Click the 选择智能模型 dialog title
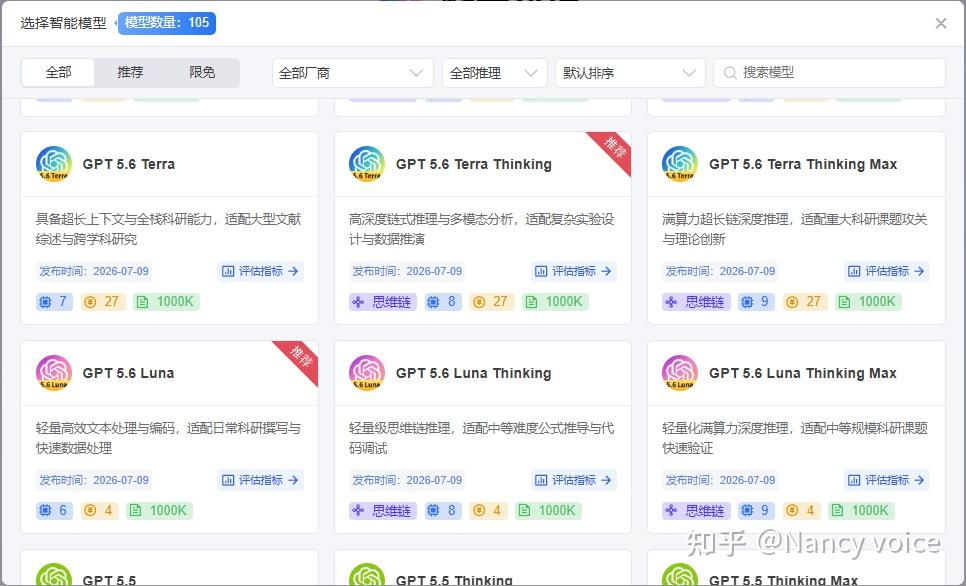This screenshot has height=586, width=966. (63, 23)
